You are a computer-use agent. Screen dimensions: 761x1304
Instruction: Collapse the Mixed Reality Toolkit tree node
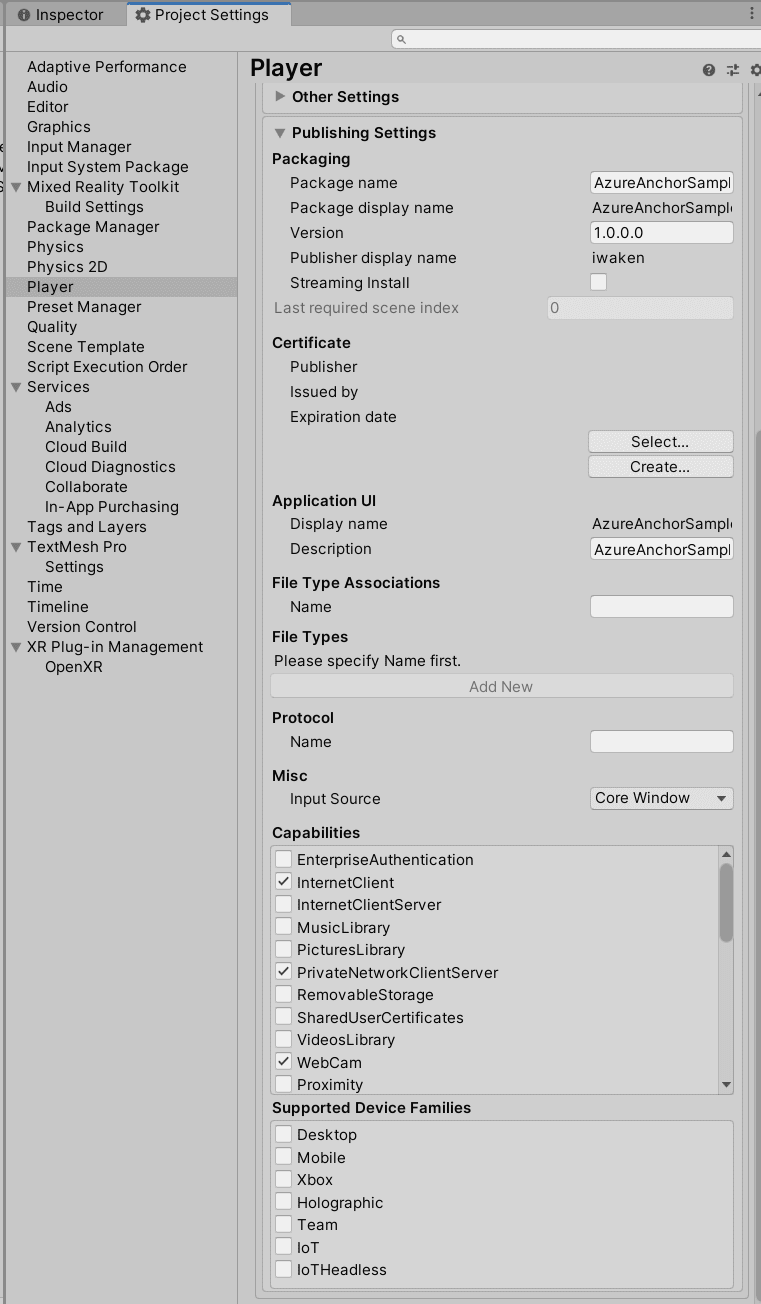point(16,187)
